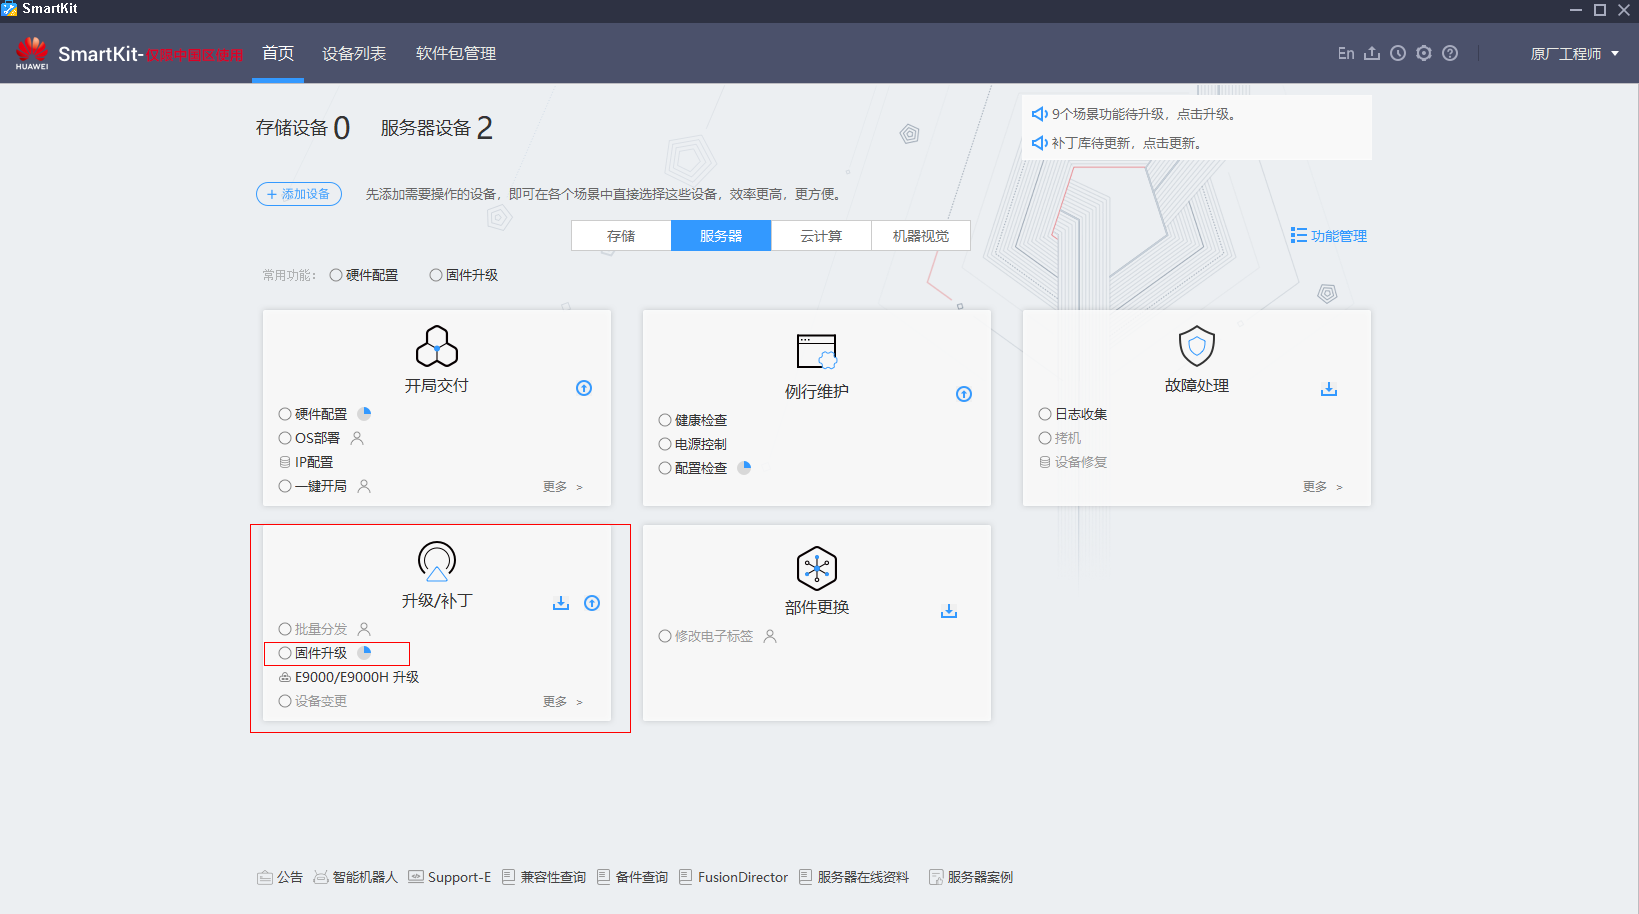Switch to 云计算 category tab
Screen dimensions: 1639x914
pyautogui.click(x=821, y=236)
